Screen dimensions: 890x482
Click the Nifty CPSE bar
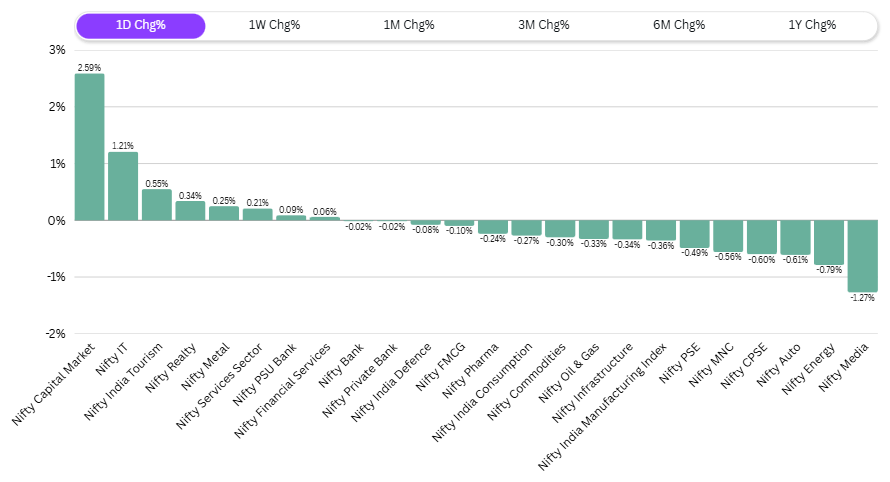761,237
